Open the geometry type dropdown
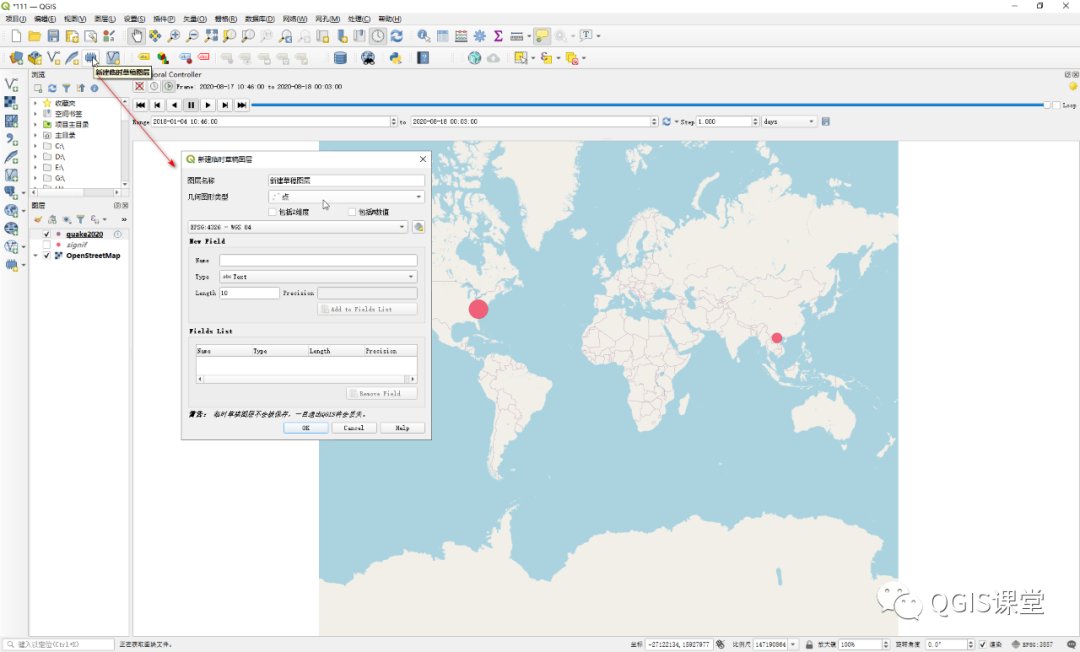 tap(346, 197)
